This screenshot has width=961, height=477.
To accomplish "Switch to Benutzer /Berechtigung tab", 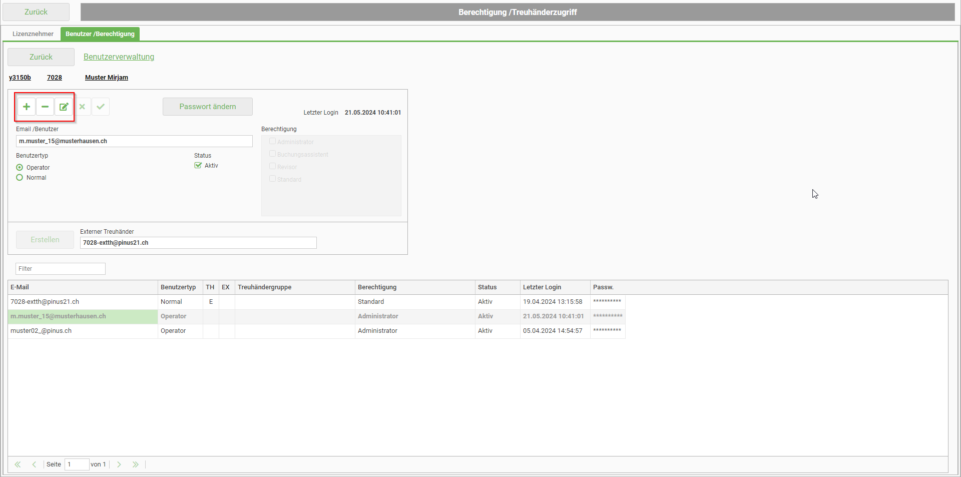I will (x=100, y=34).
